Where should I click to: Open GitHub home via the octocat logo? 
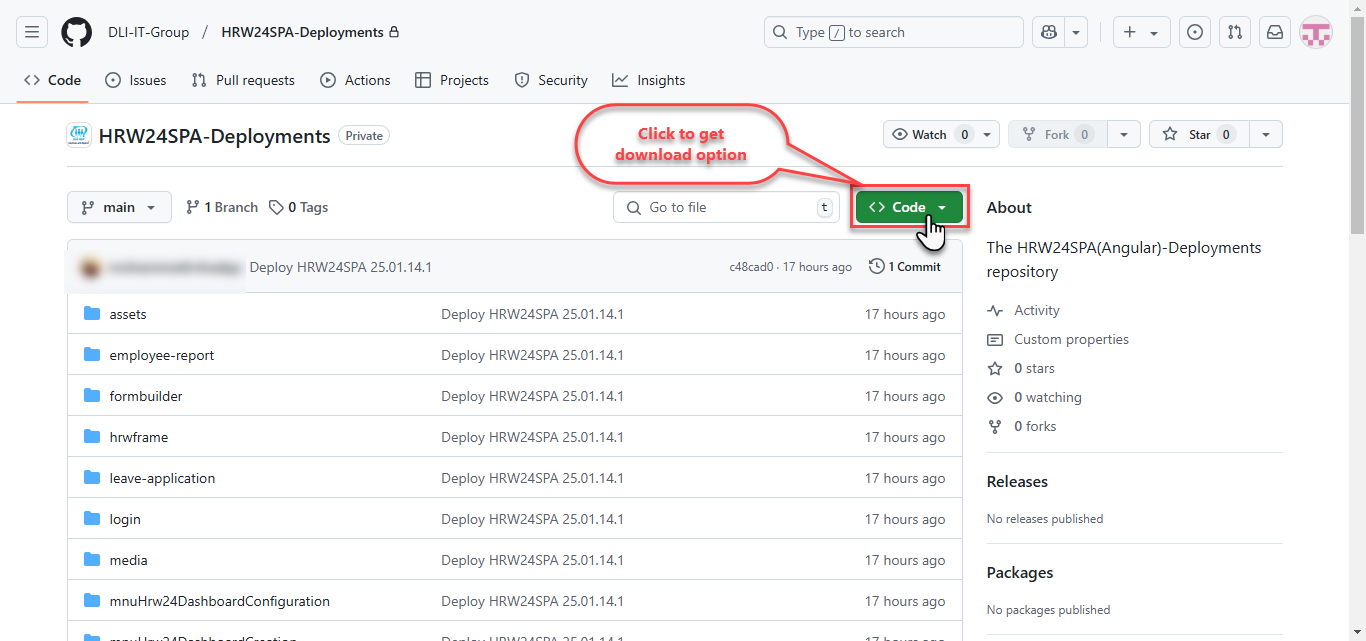click(76, 31)
